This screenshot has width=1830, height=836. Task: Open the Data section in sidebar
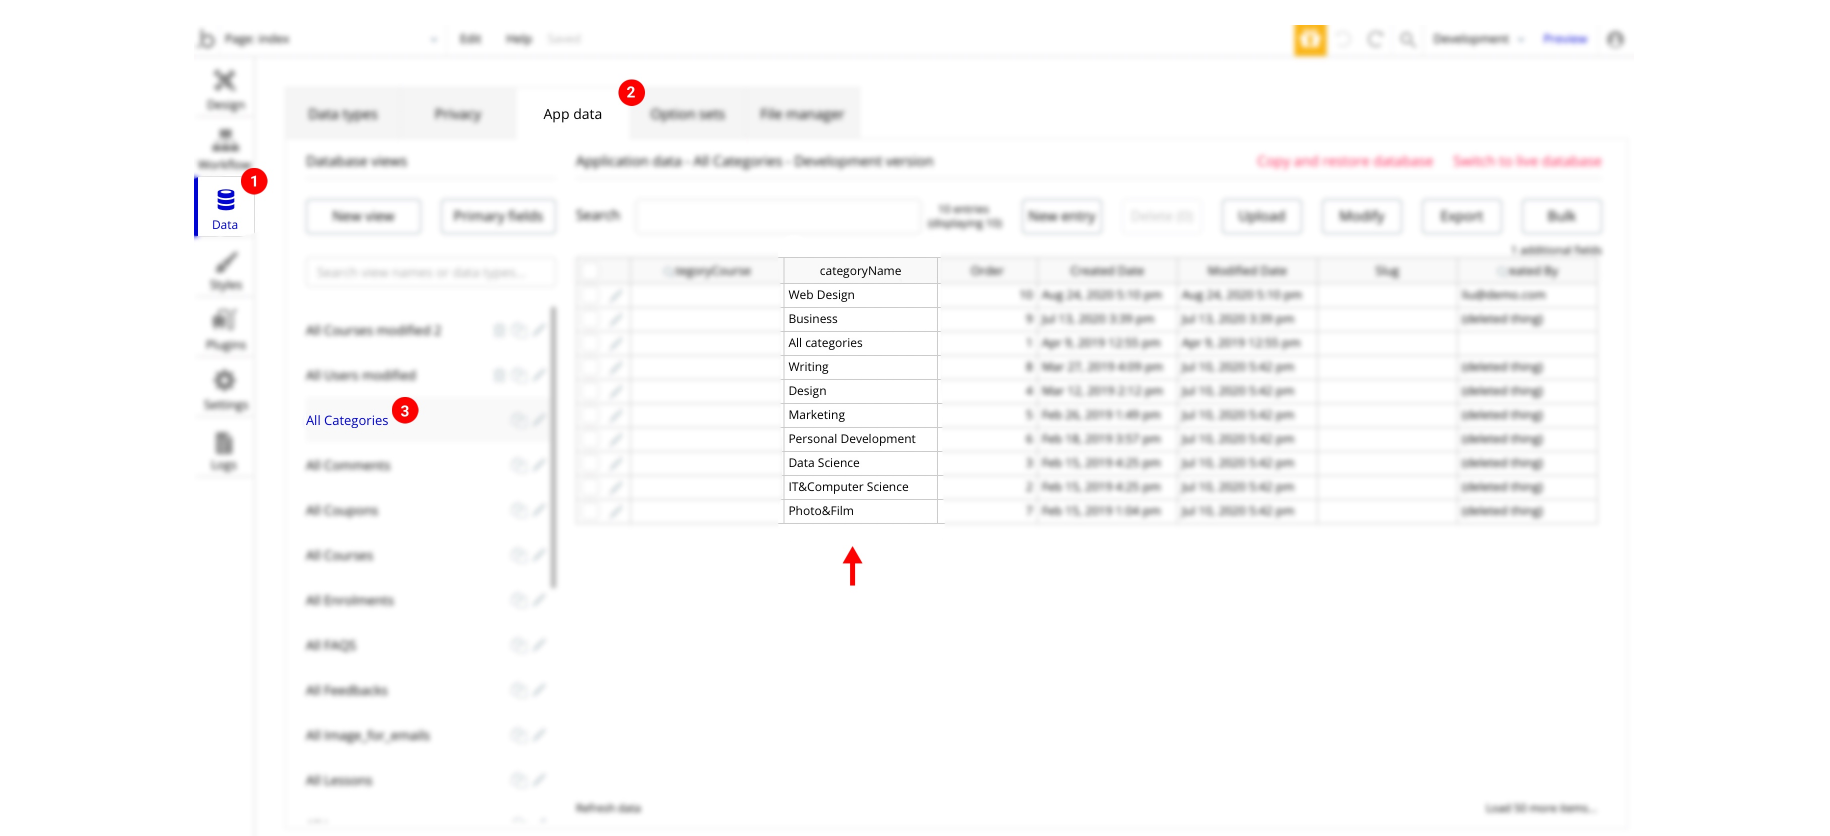pyautogui.click(x=225, y=207)
